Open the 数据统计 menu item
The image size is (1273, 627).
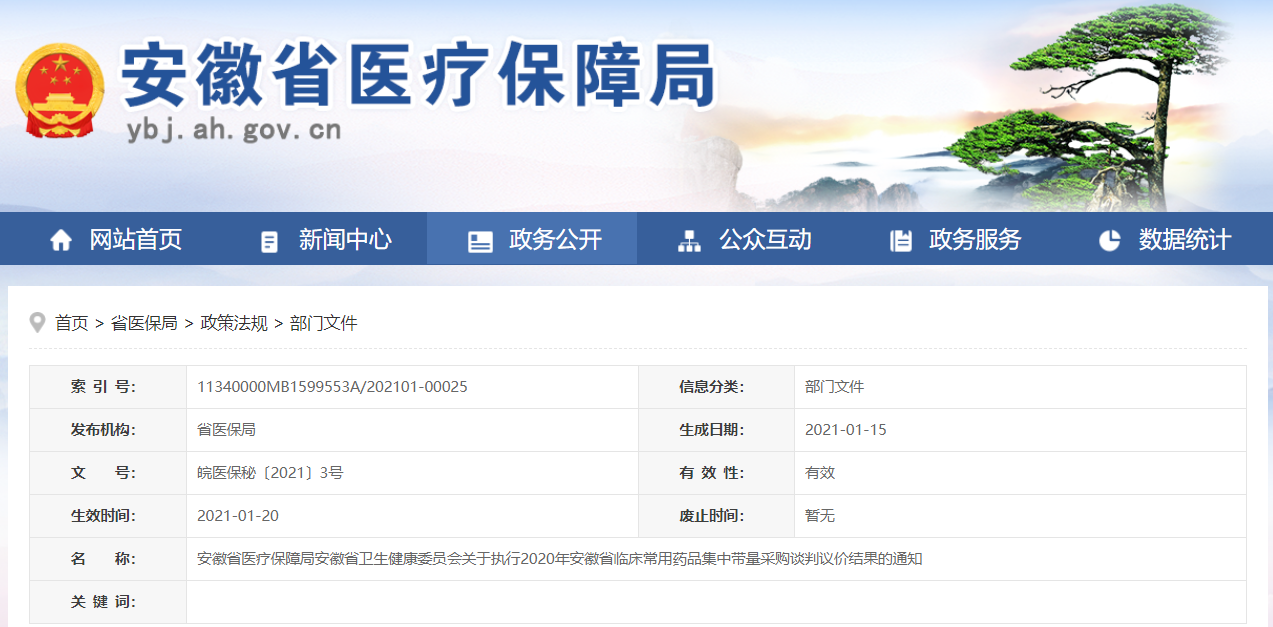1185,240
